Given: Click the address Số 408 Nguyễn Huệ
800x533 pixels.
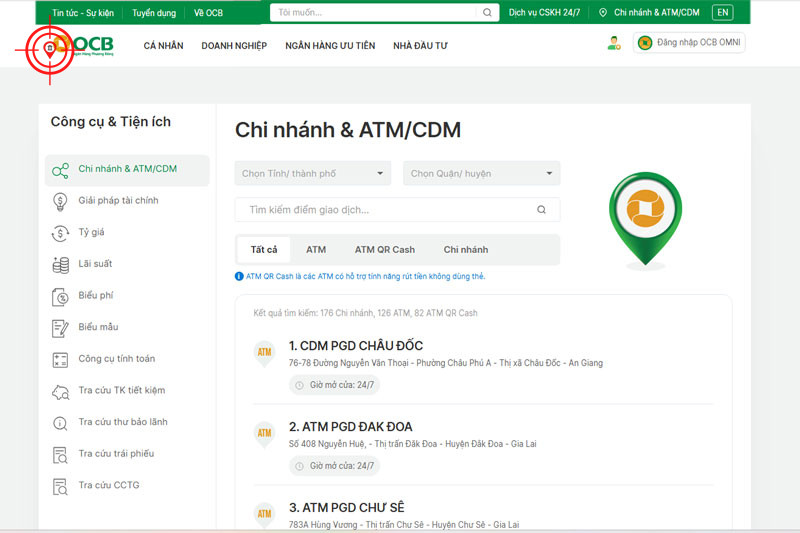Looking at the screenshot, I should 412,444.
